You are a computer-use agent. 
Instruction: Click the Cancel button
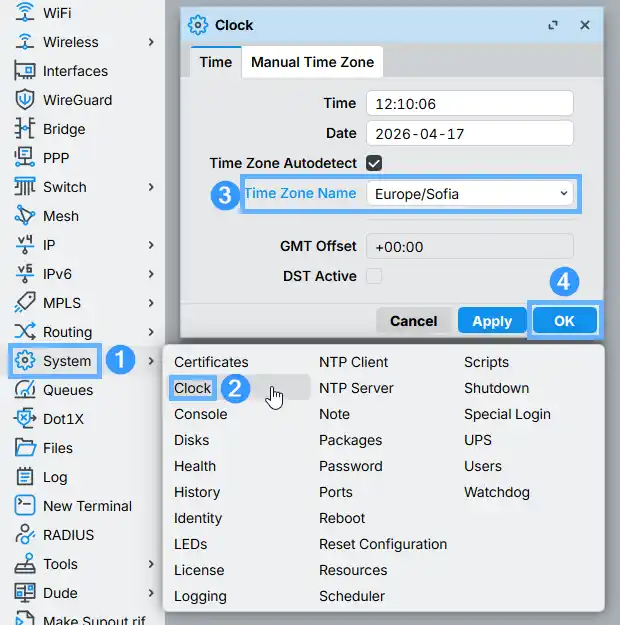[413, 321]
